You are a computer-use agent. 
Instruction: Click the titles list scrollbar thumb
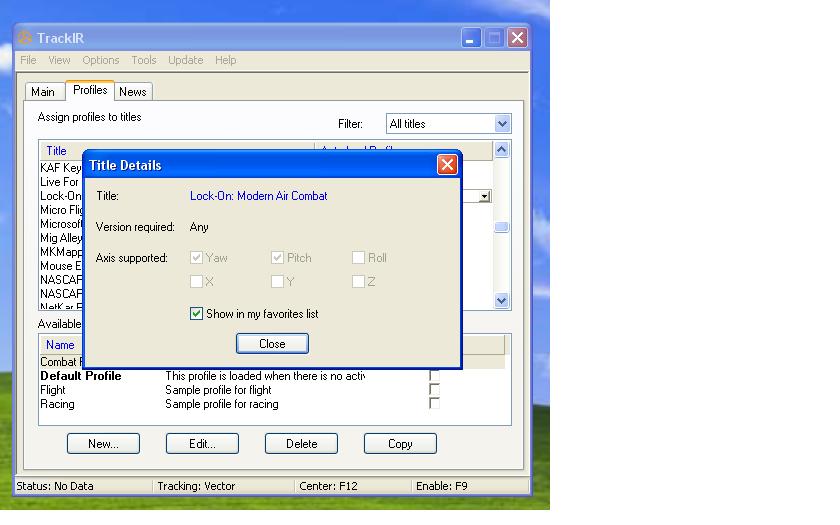coord(501,227)
